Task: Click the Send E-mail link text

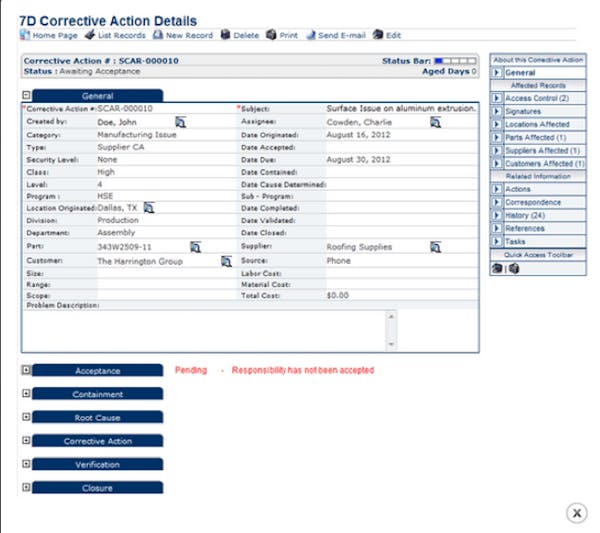Action: click(x=342, y=35)
